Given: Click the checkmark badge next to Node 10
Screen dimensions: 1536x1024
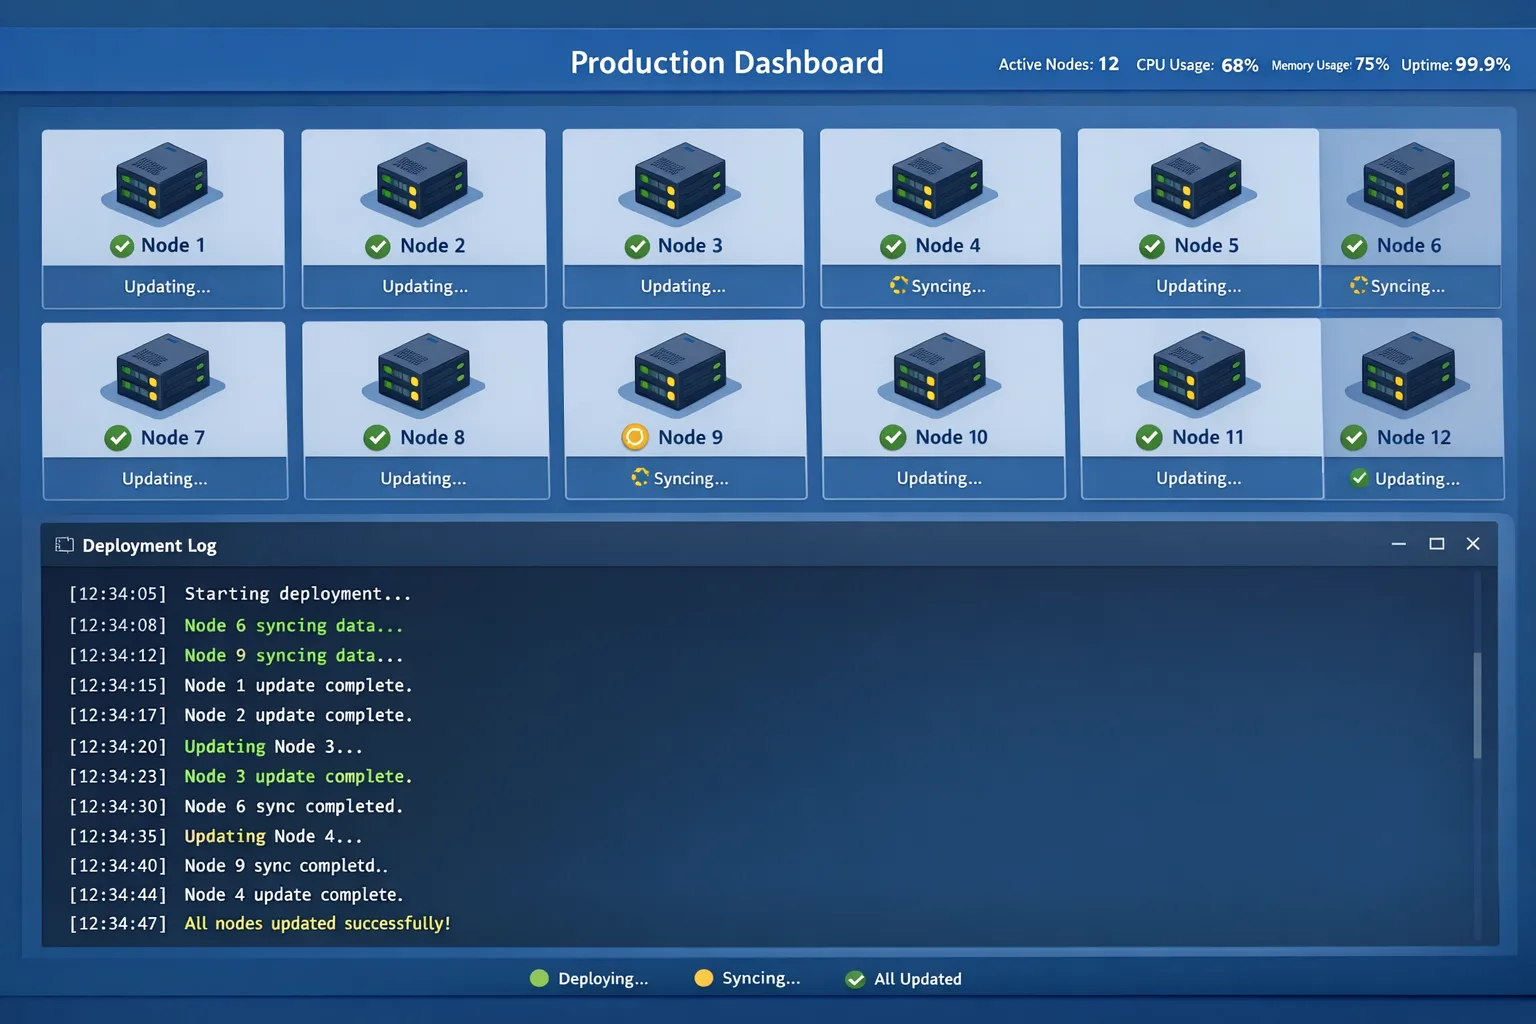Looking at the screenshot, I should [x=893, y=437].
